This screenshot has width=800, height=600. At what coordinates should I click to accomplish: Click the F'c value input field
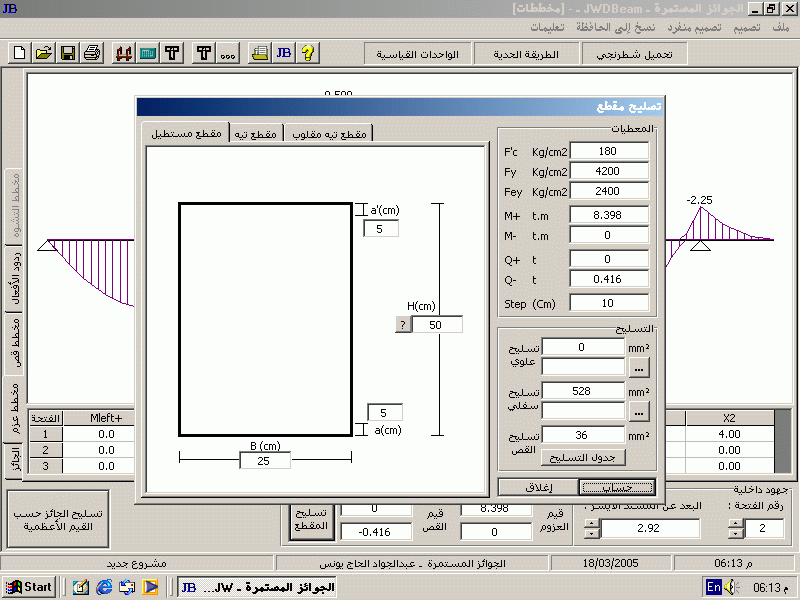point(608,152)
